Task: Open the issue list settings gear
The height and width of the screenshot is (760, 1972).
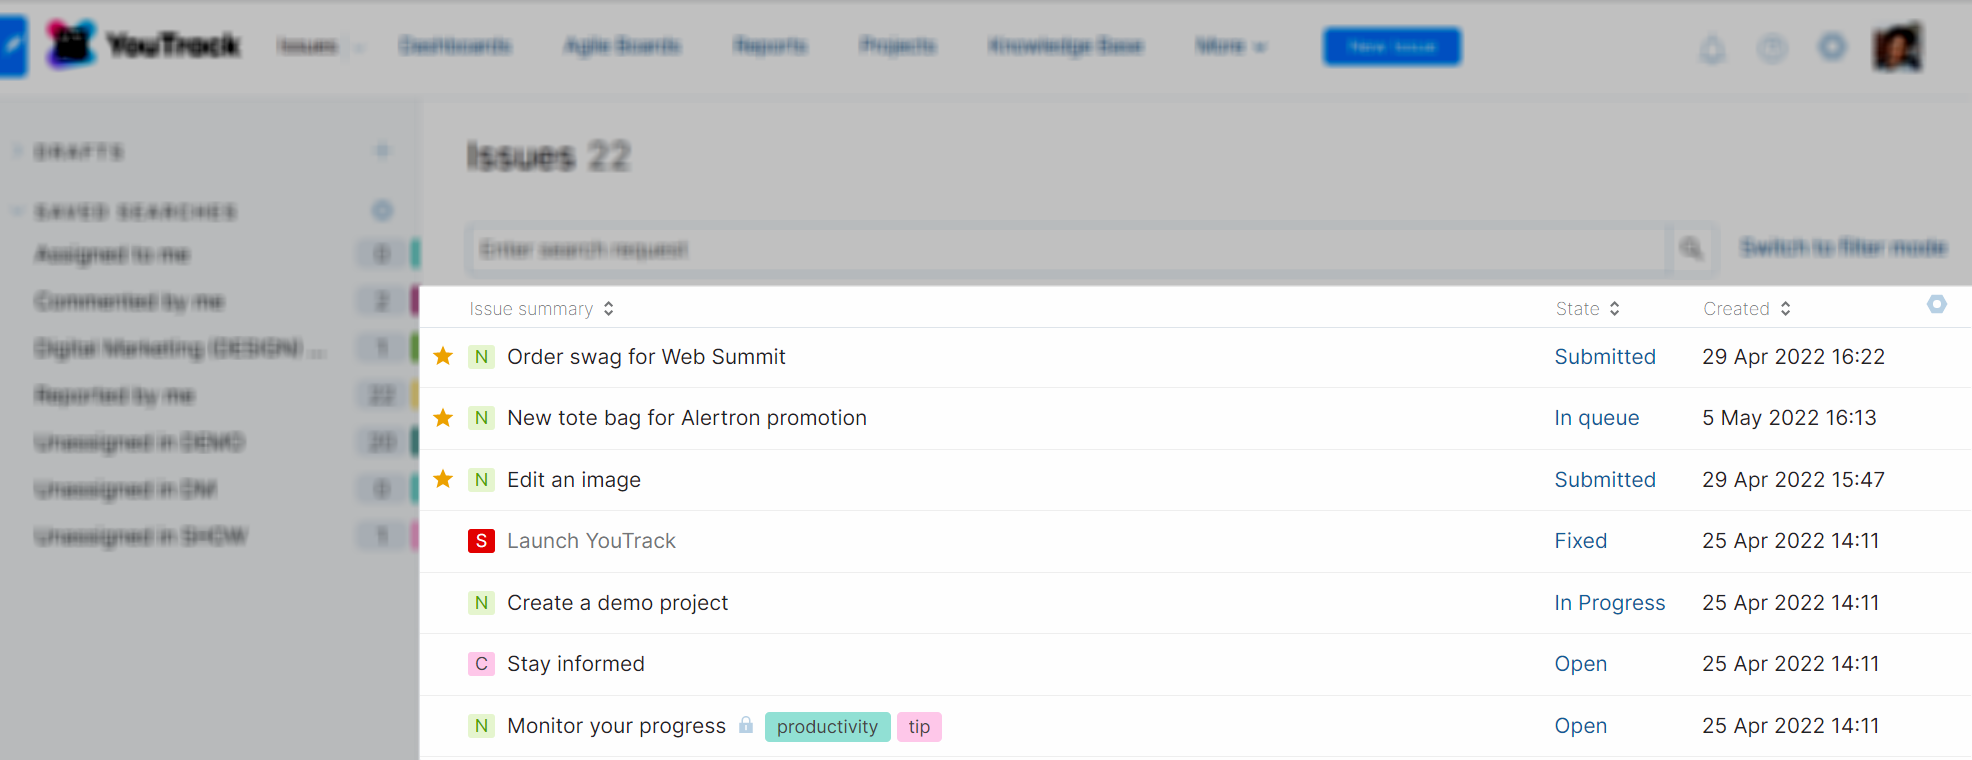Action: [x=1936, y=304]
